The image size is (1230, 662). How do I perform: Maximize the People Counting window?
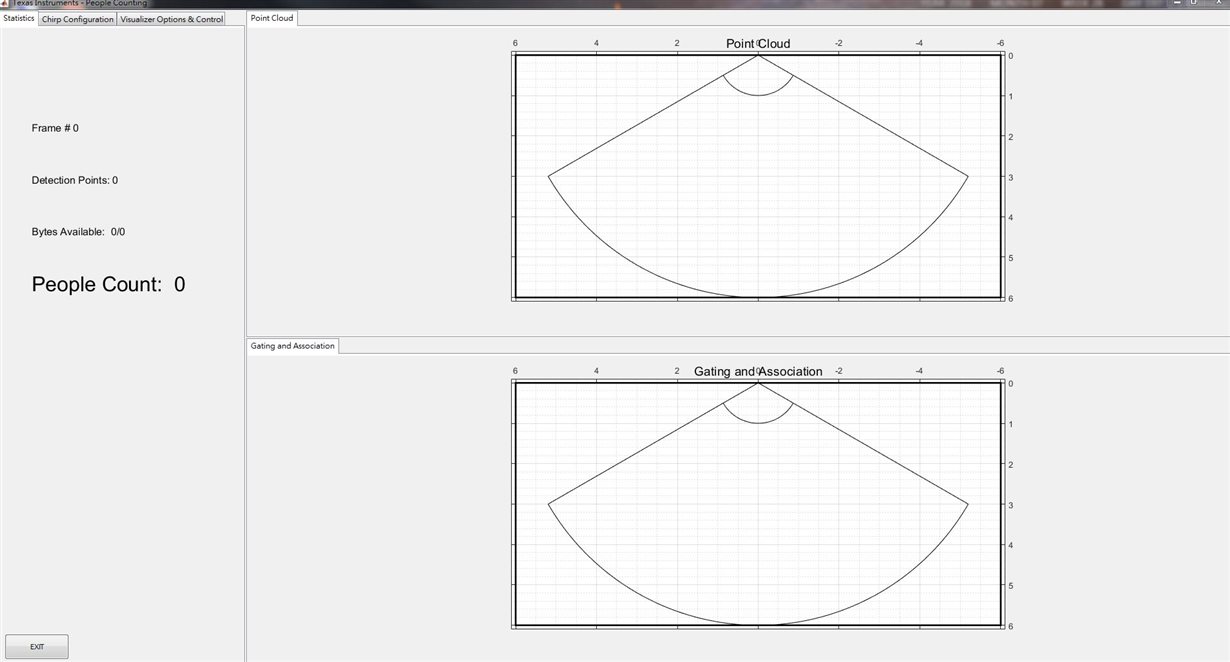pos(1193,3)
